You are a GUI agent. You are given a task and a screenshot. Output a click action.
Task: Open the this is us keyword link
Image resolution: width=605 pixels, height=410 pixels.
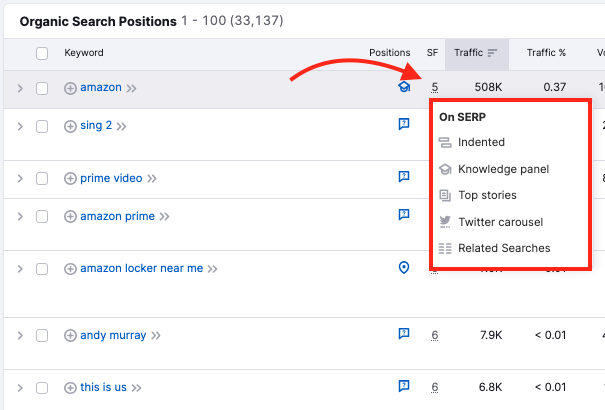103,387
